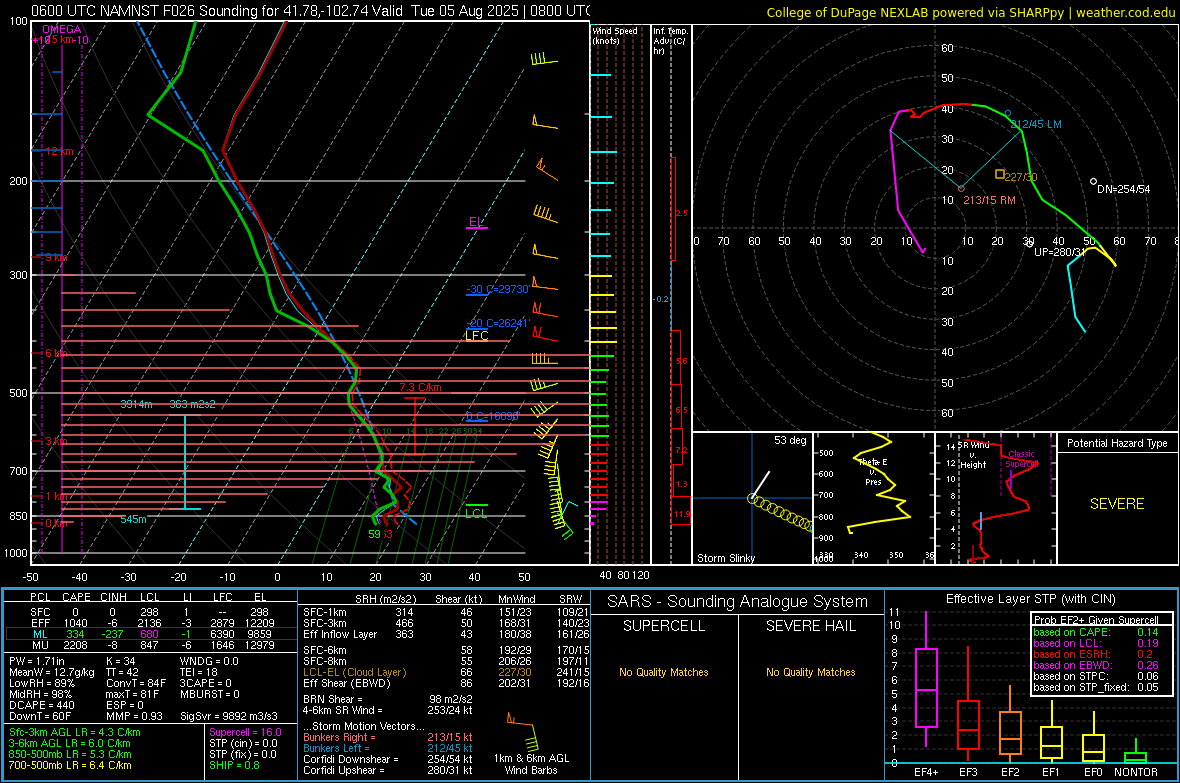Click the 700-500mb LR = 6.4 C/km line
The image size is (1180, 783).
tap(70, 765)
